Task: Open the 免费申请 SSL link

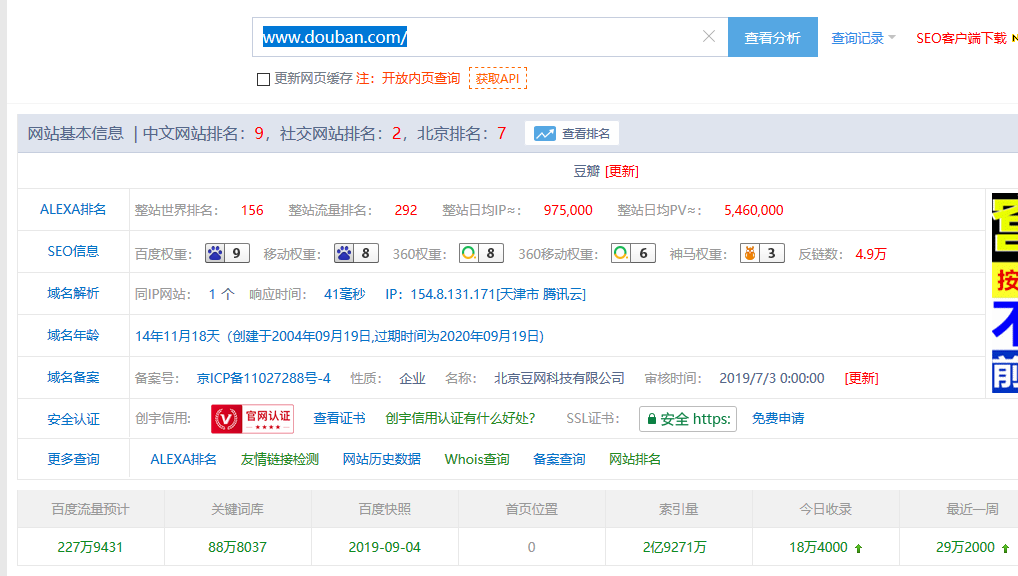Action: click(779, 419)
